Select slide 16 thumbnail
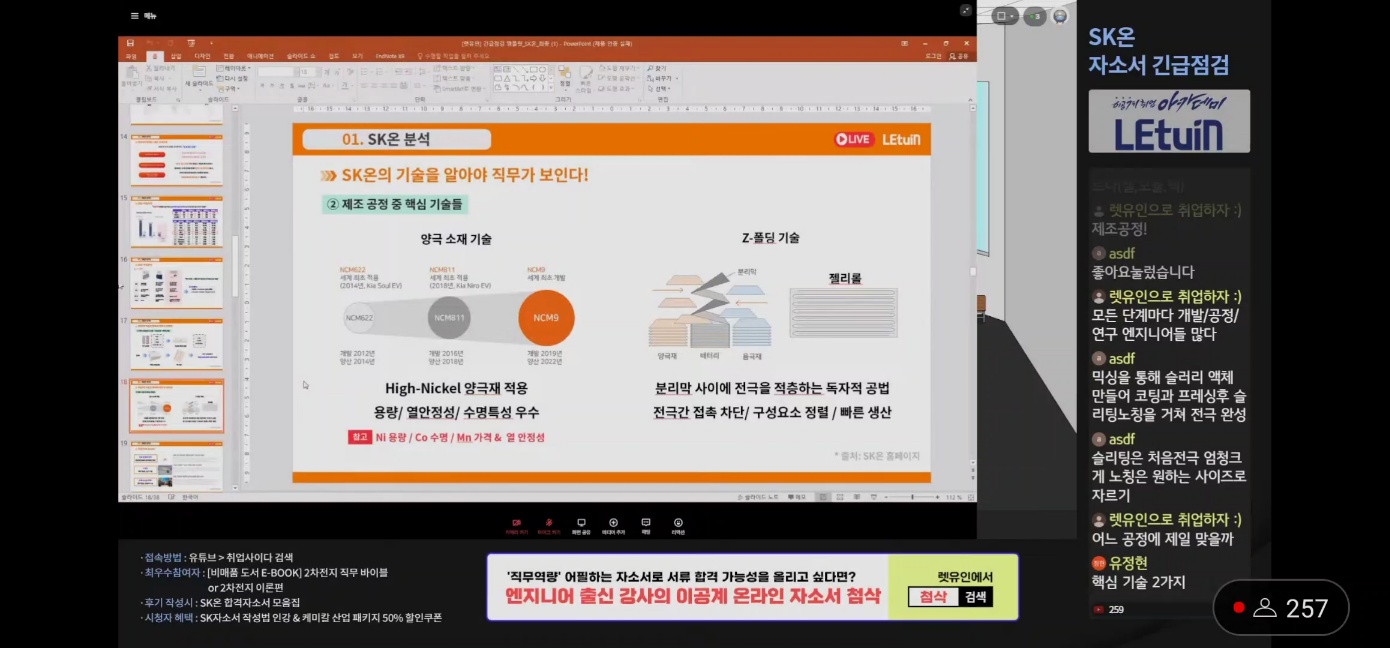The width and height of the screenshot is (1390, 648). click(177, 283)
